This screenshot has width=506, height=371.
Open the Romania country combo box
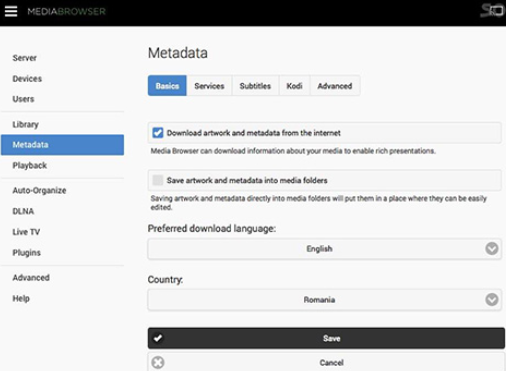(324, 300)
